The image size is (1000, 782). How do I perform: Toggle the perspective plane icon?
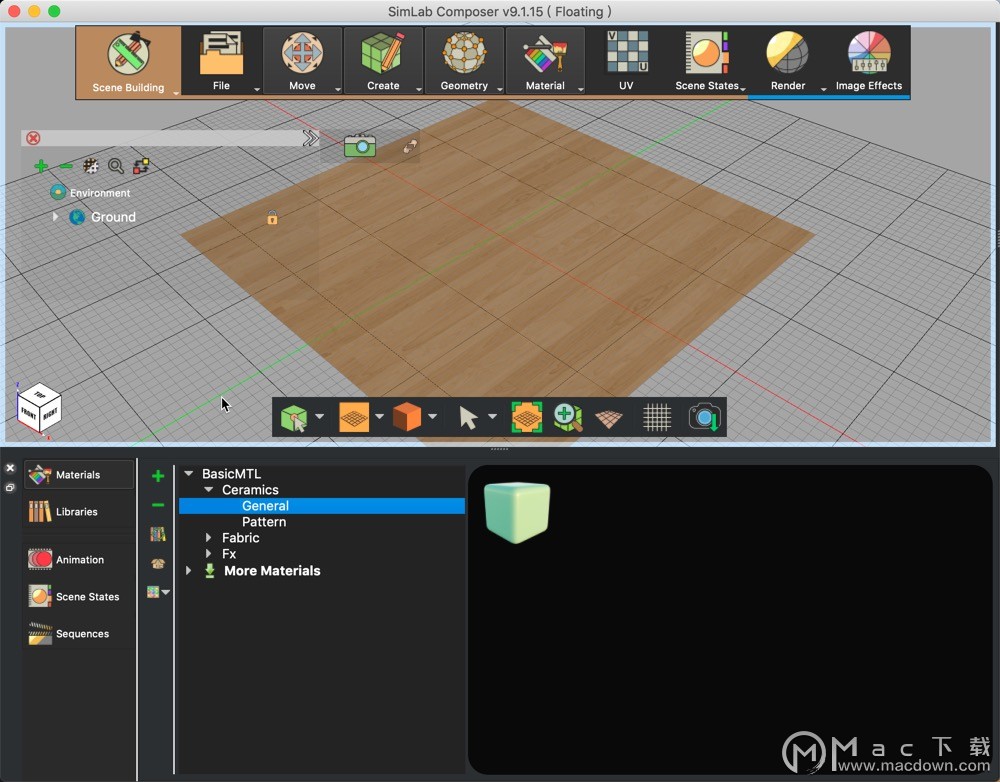608,419
